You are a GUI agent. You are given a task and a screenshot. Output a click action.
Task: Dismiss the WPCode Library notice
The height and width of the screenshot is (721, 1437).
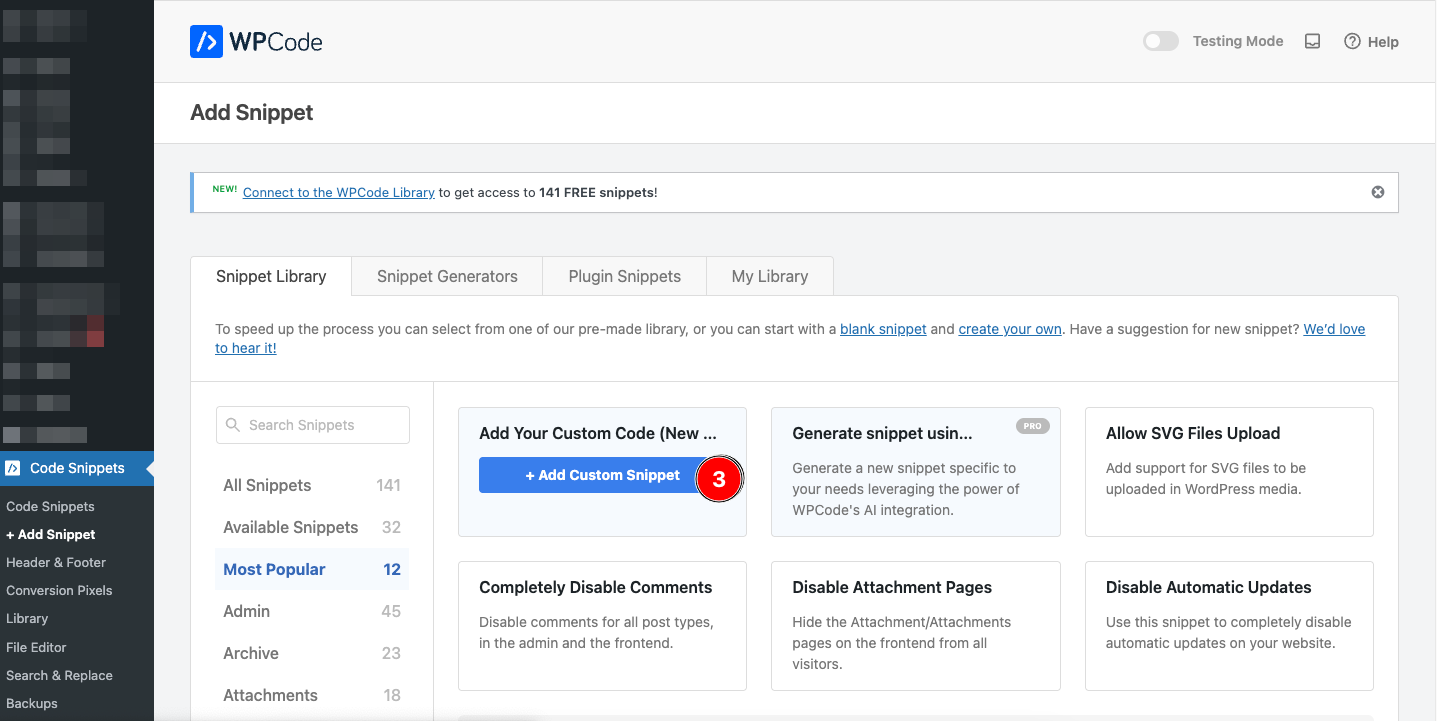[1378, 192]
